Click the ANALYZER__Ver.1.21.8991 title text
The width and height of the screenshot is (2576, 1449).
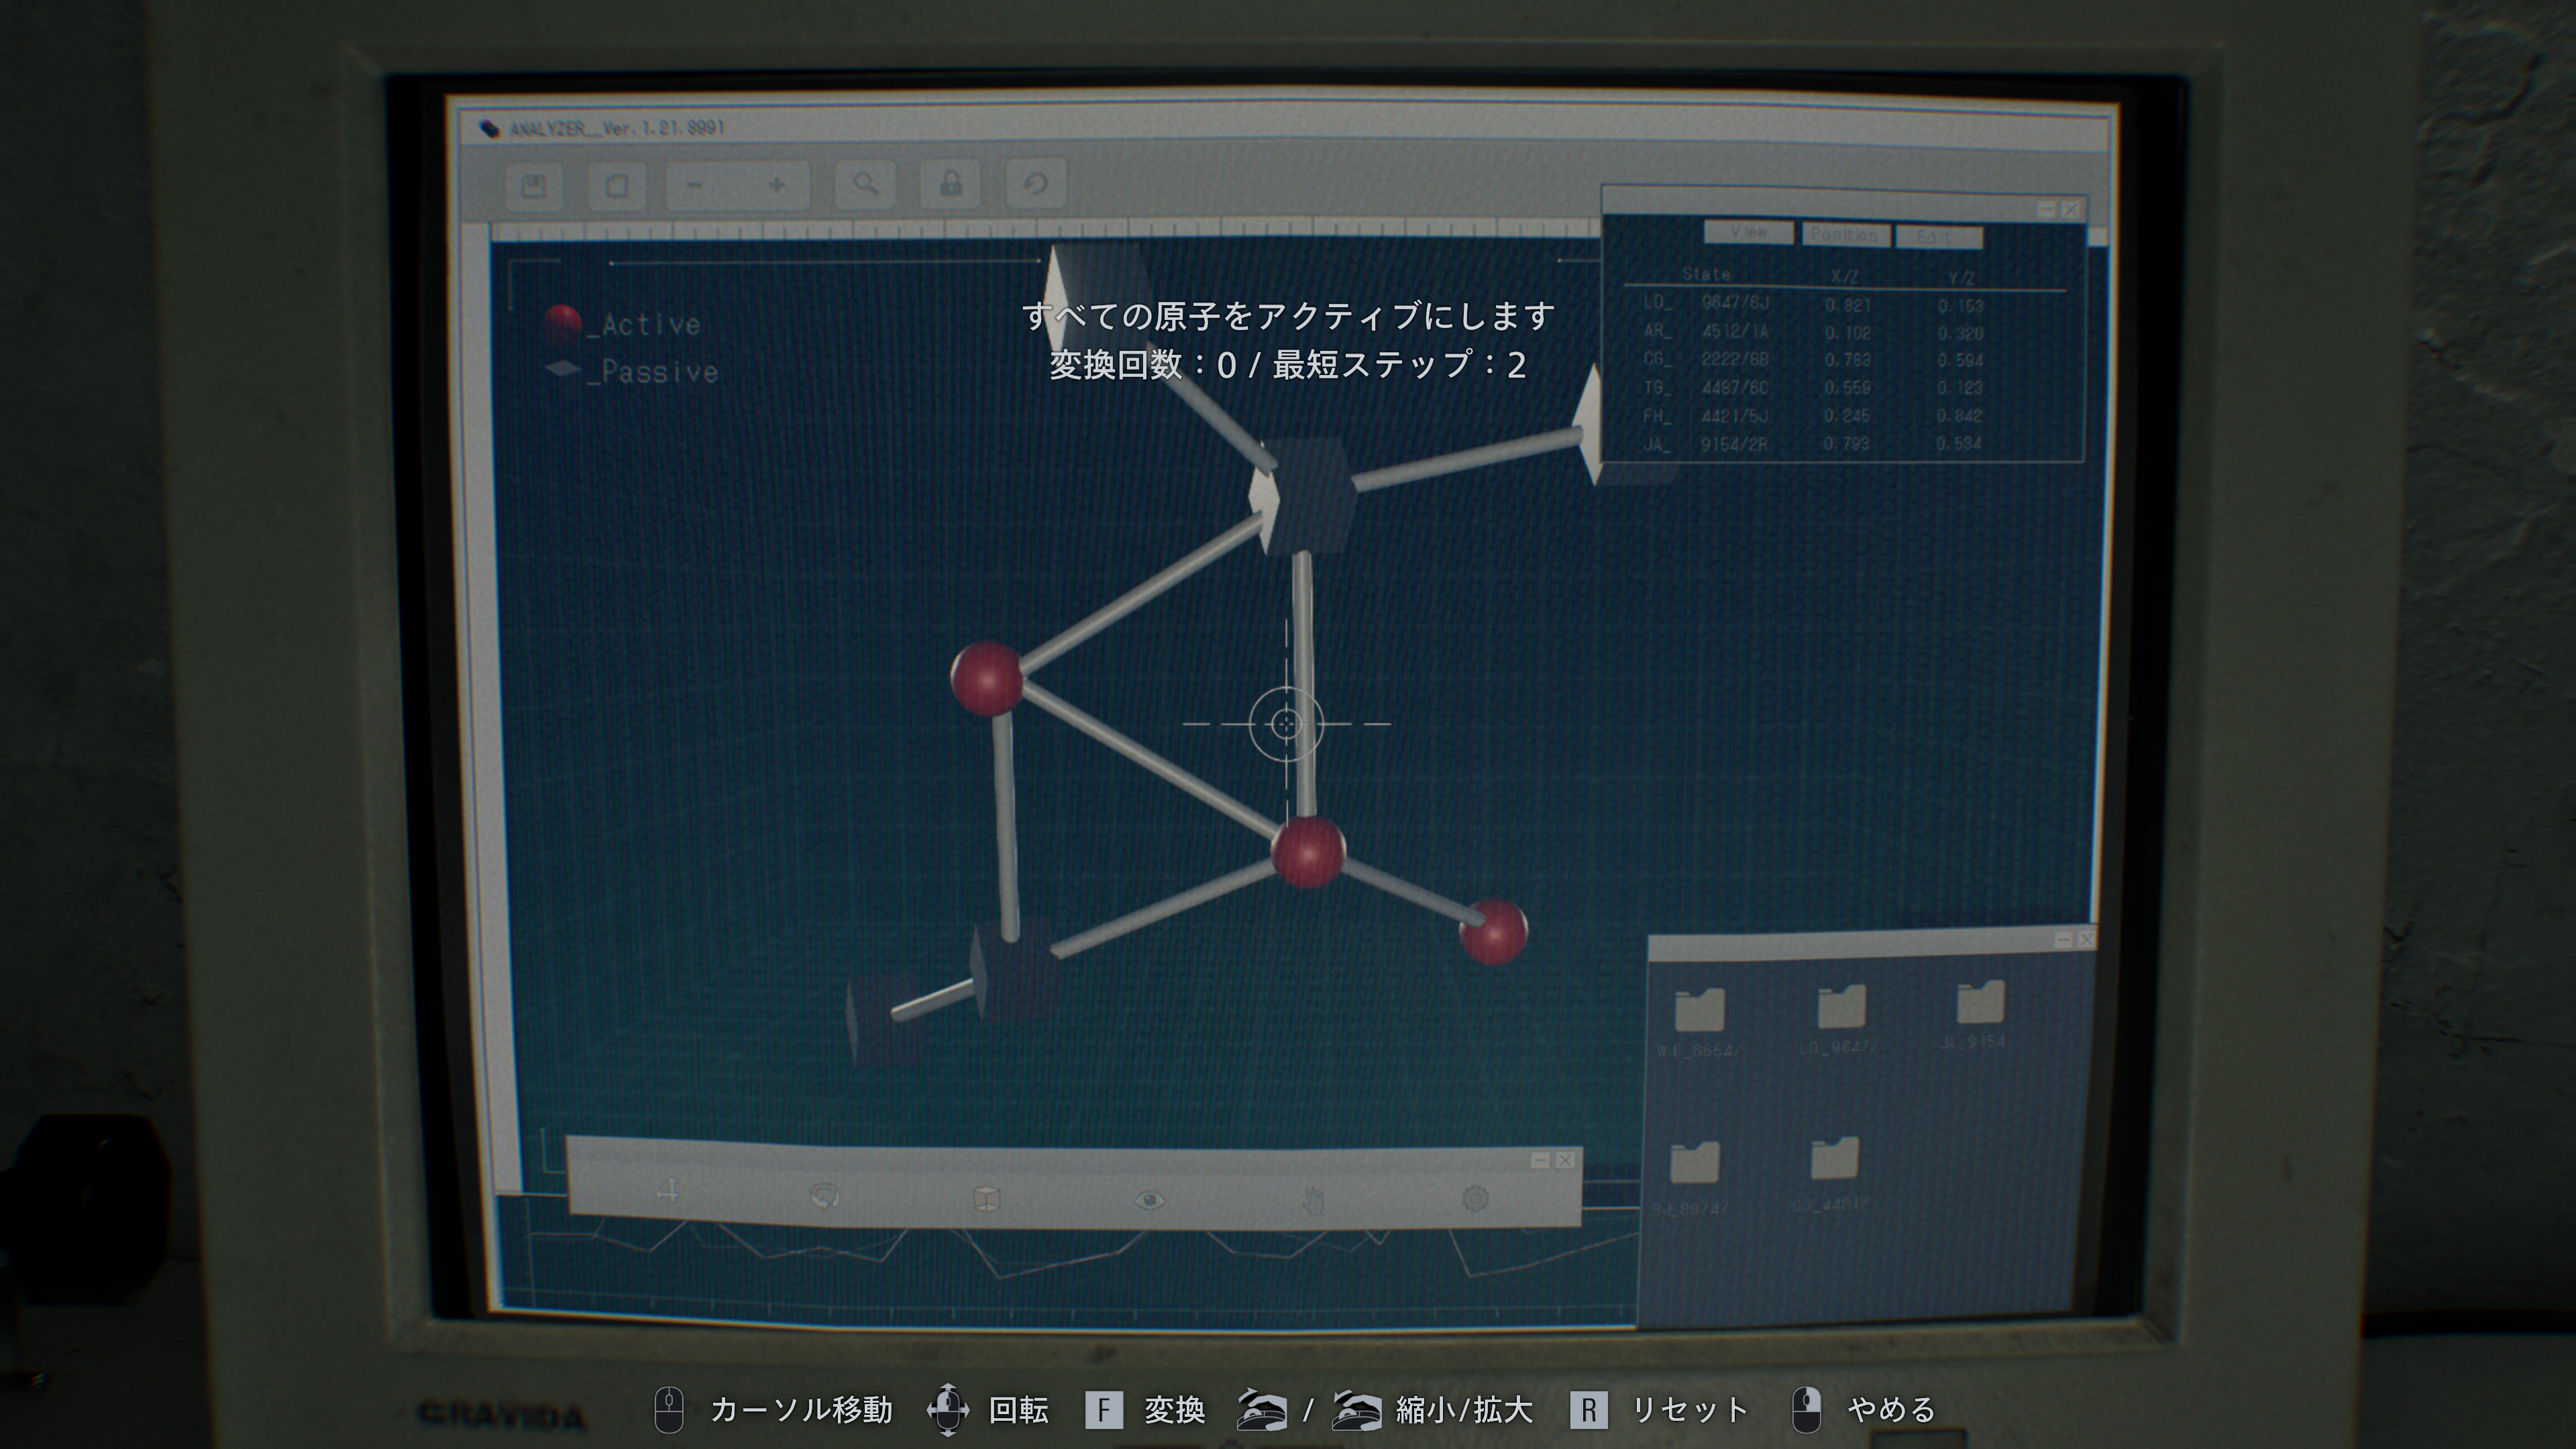tap(617, 128)
